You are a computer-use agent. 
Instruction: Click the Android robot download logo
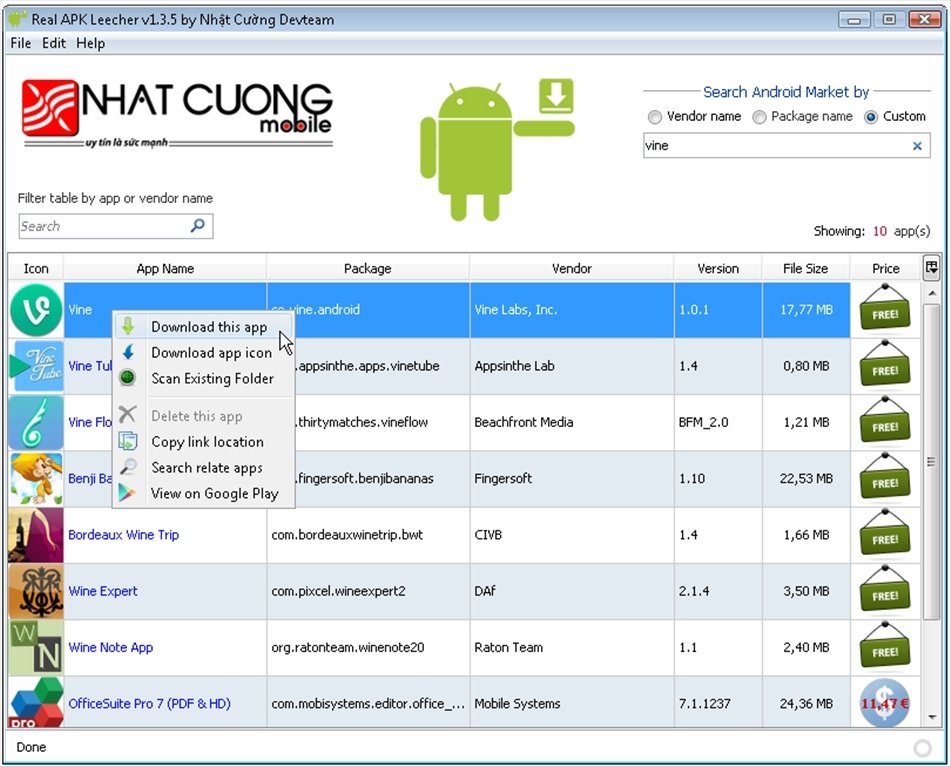click(497, 149)
